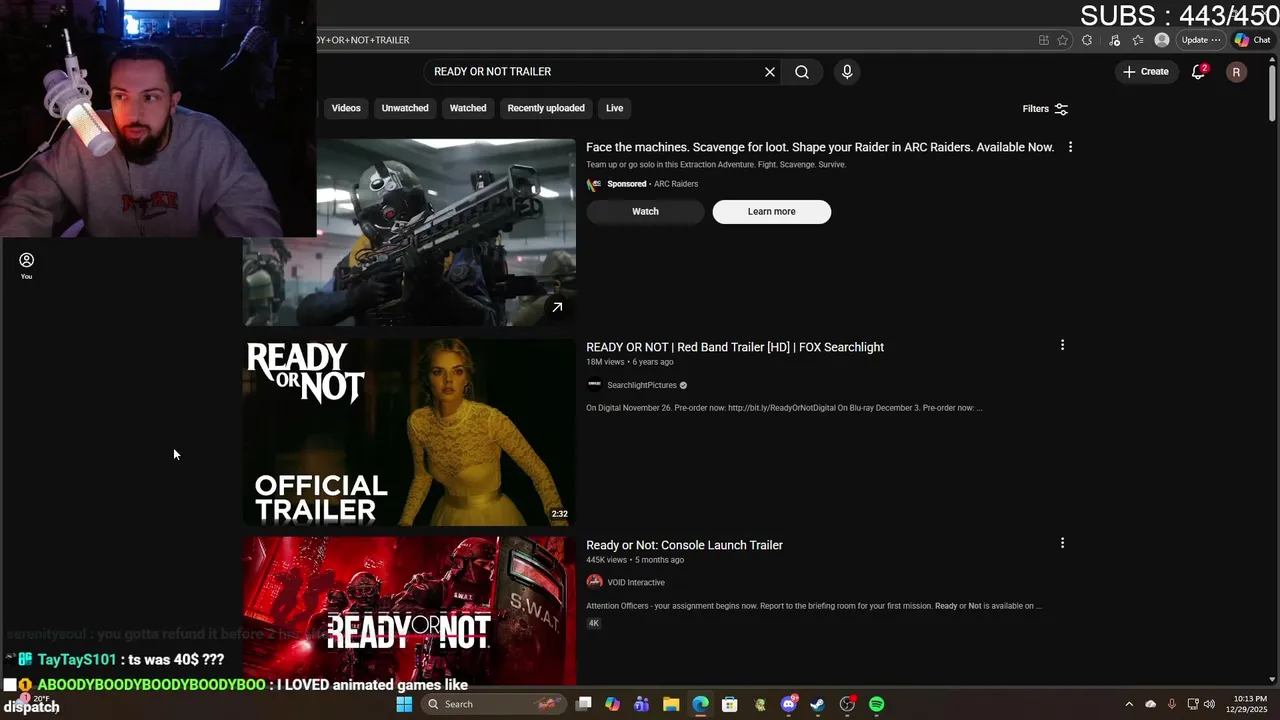Open VOID Interactive channel link

(x=636, y=582)
